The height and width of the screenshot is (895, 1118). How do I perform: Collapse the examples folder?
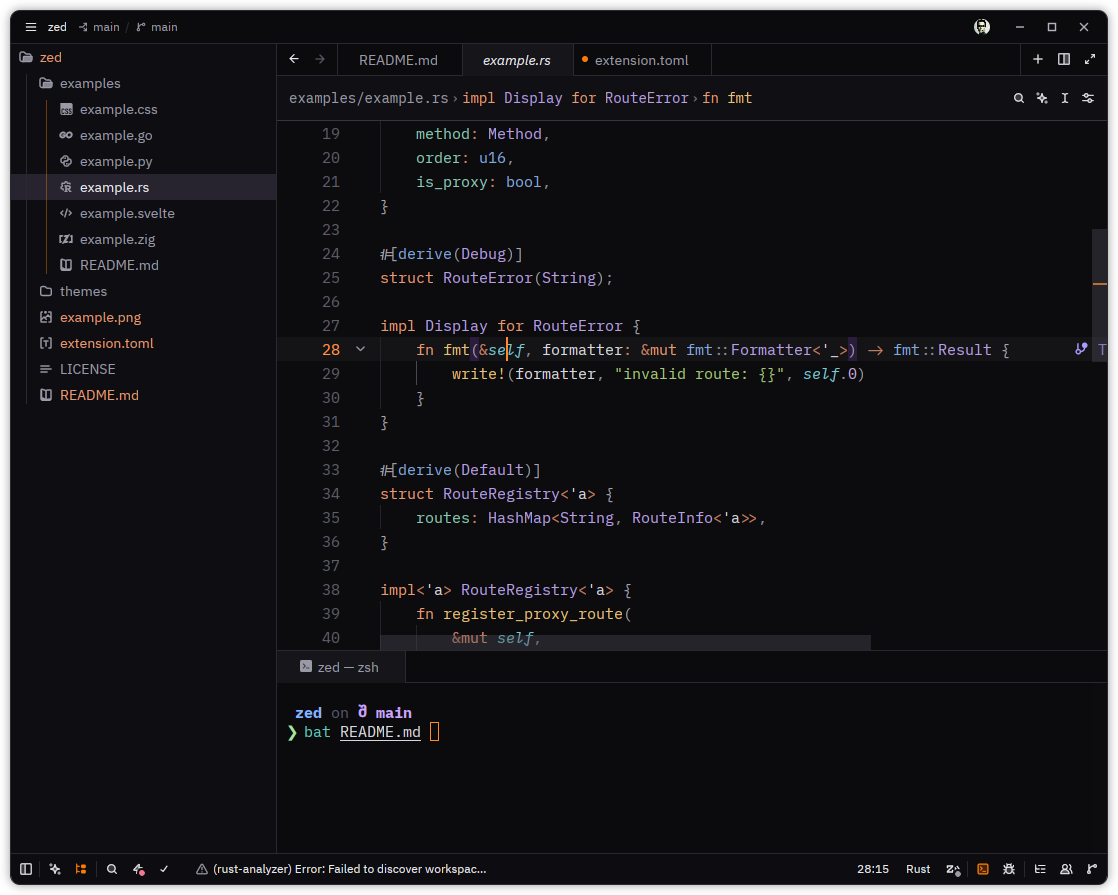(x=143, y=83)
